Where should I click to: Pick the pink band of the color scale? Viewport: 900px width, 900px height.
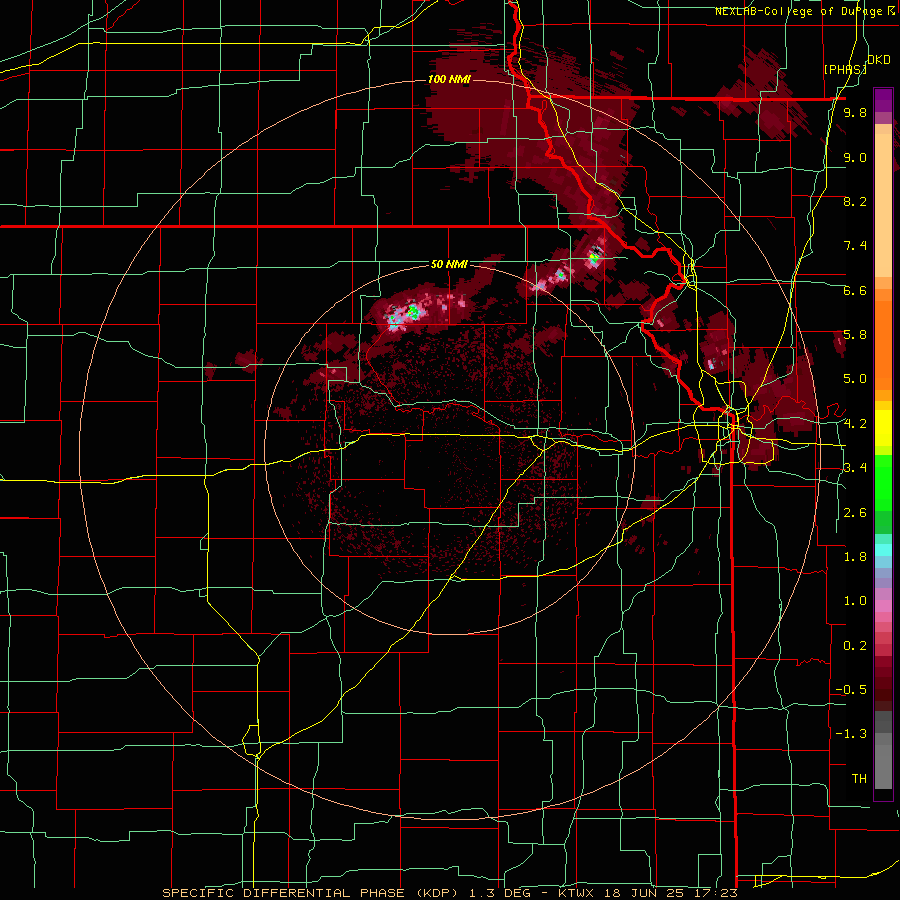pos(883,606)
